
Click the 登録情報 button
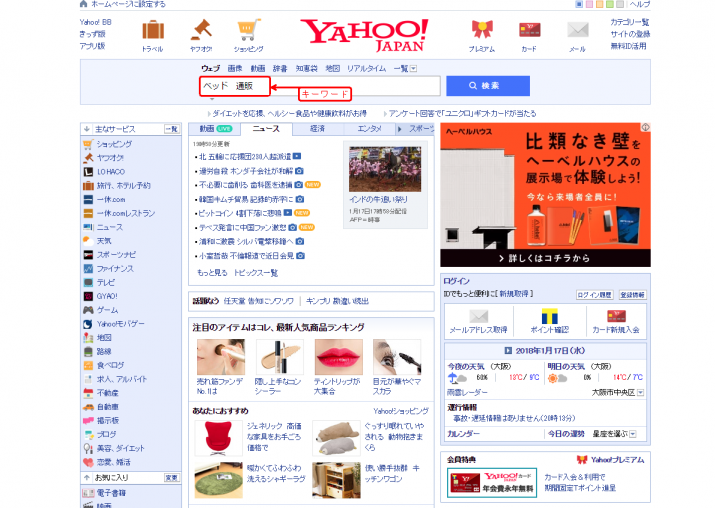pos(632,295)
